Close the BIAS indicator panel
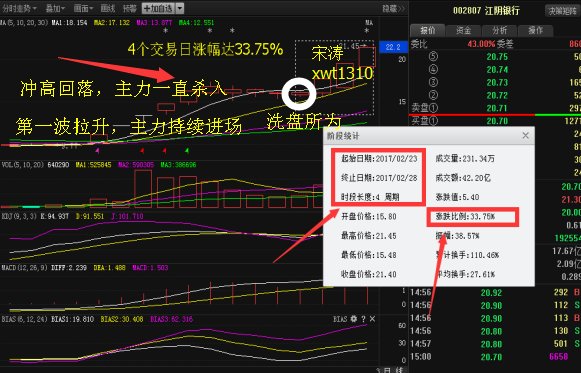The image size is (581, 373). pyautogui.click(x=372, y=319)
